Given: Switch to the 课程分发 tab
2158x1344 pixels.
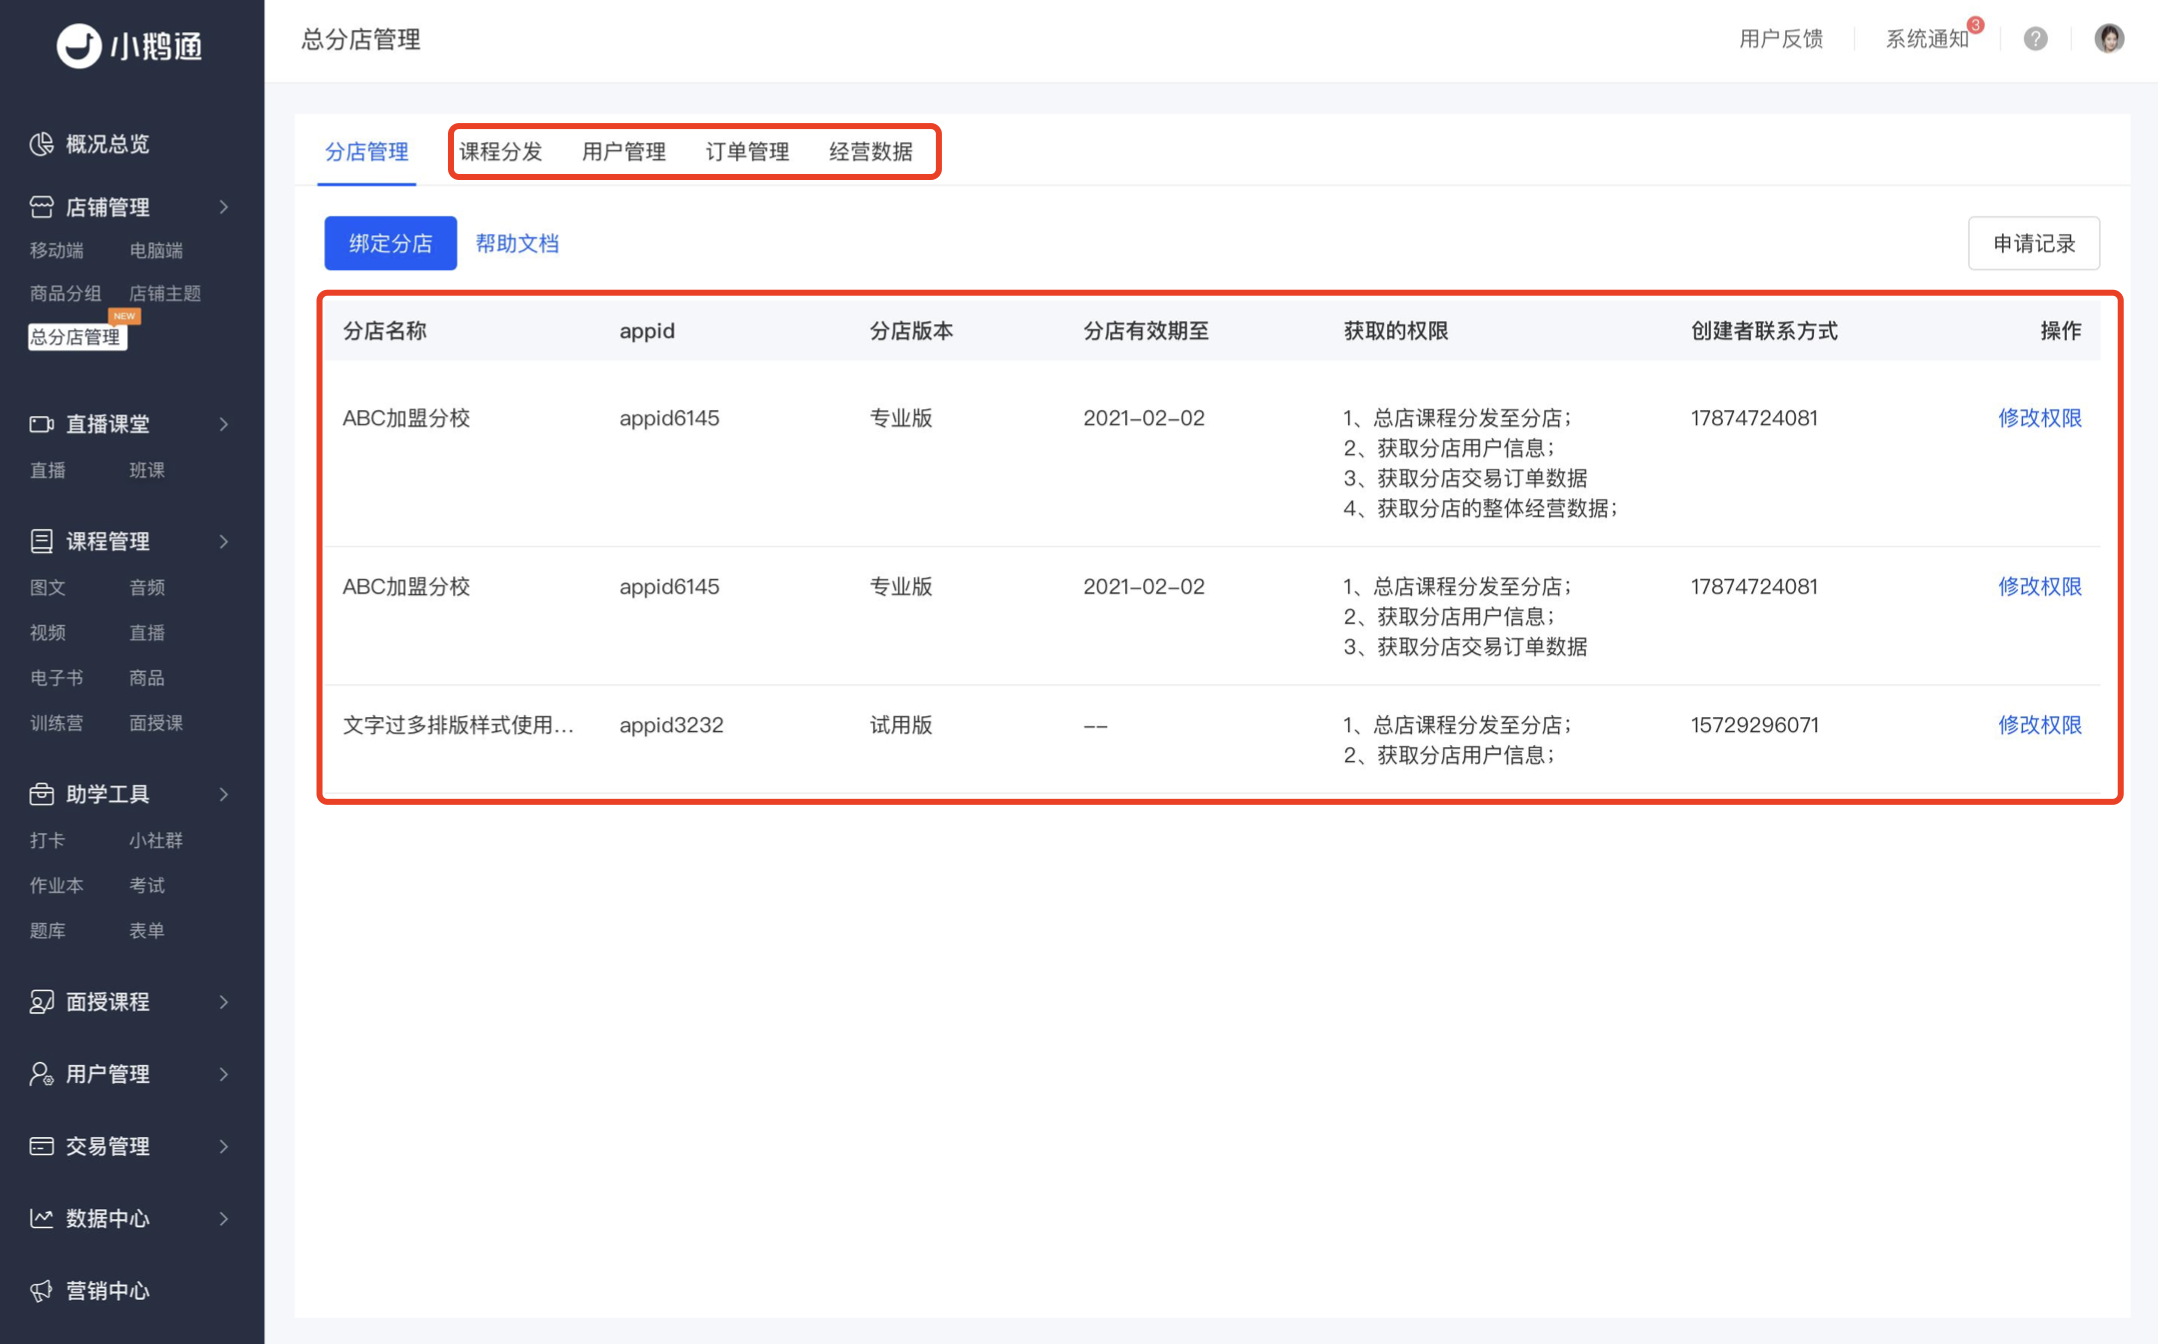Looking at the screenshot, I should [x=500, y=152].
